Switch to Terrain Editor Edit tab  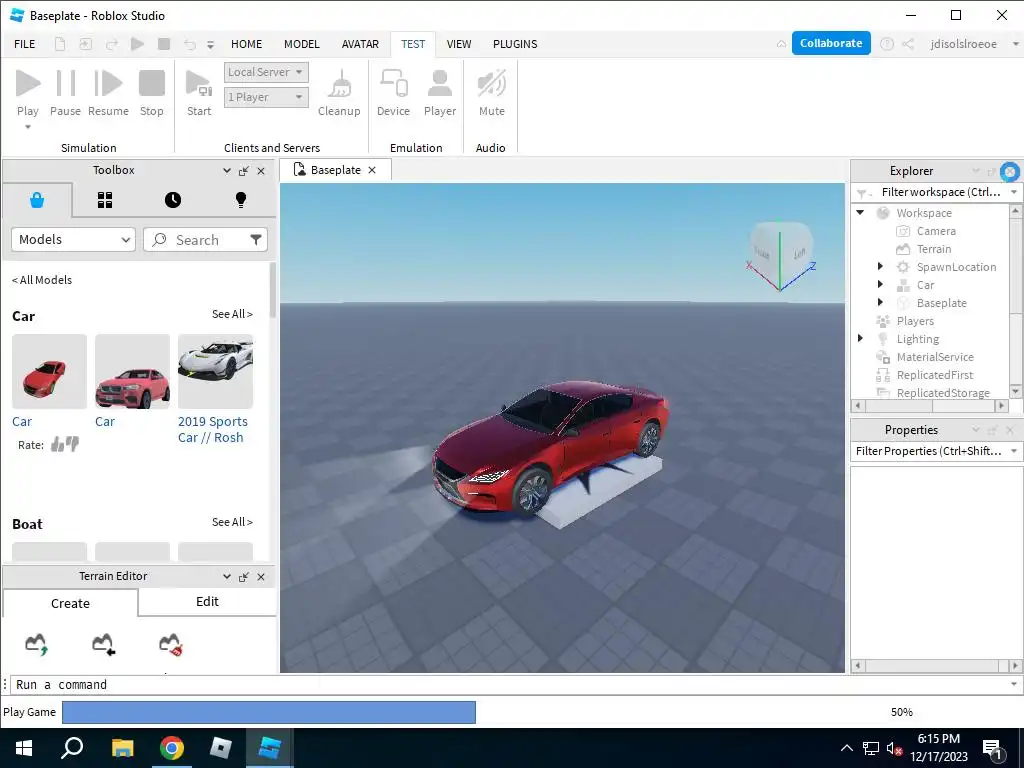[x=207, y=601]
